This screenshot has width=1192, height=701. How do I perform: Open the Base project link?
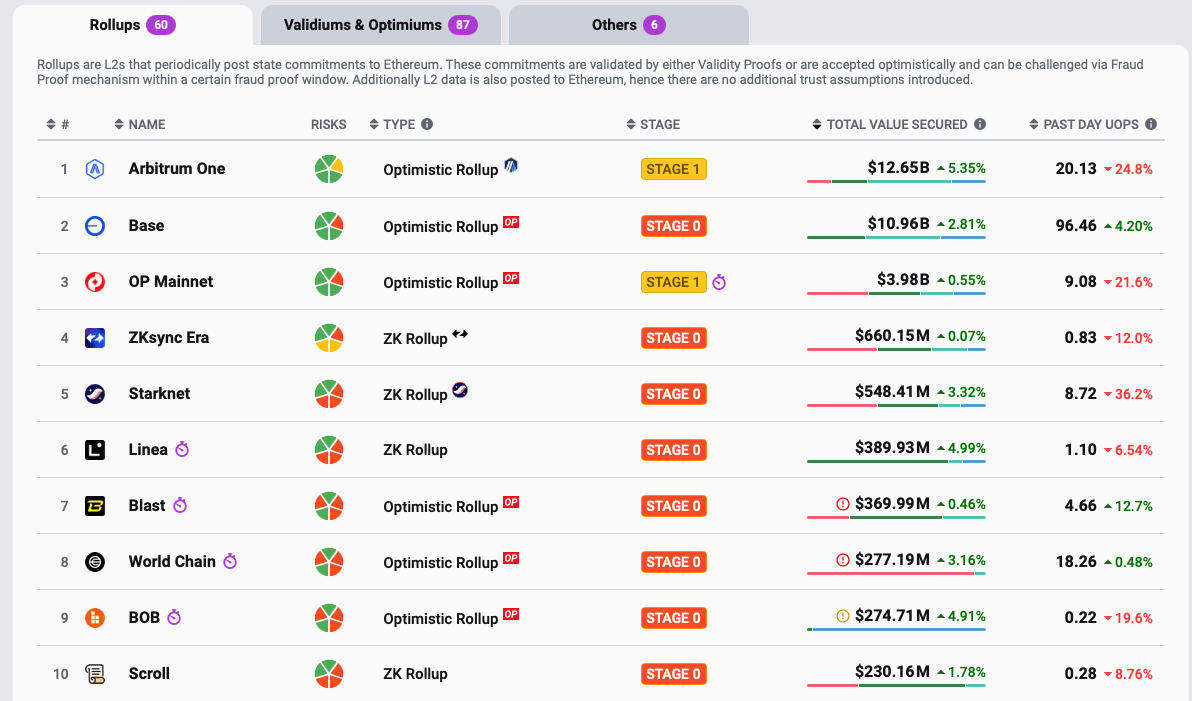(146, 226)
